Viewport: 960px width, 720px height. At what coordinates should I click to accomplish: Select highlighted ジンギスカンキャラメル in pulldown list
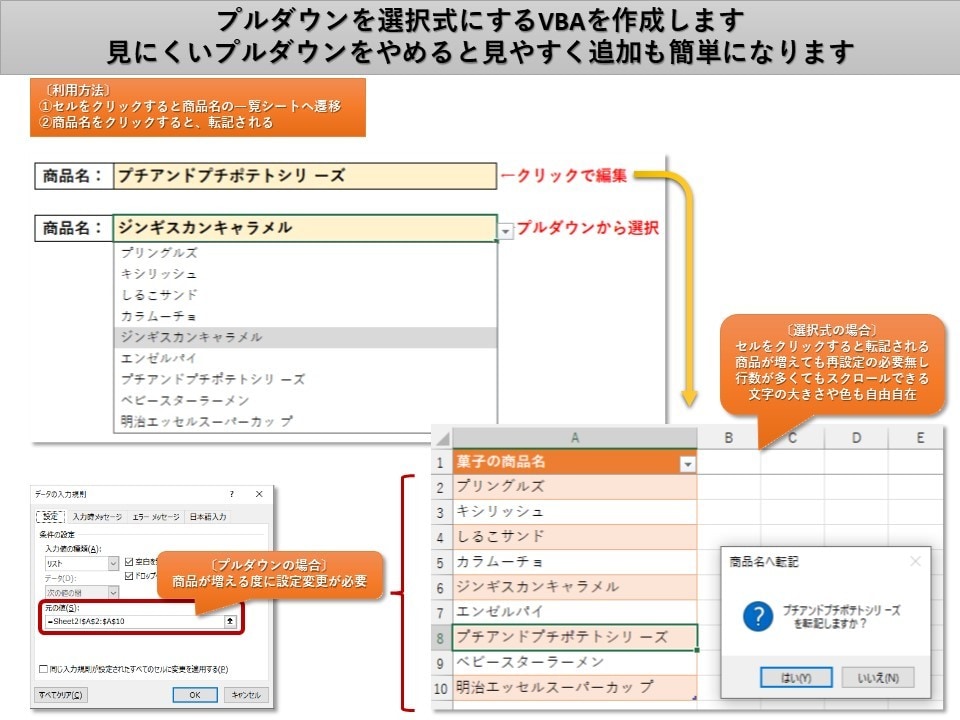pos(305,337)
